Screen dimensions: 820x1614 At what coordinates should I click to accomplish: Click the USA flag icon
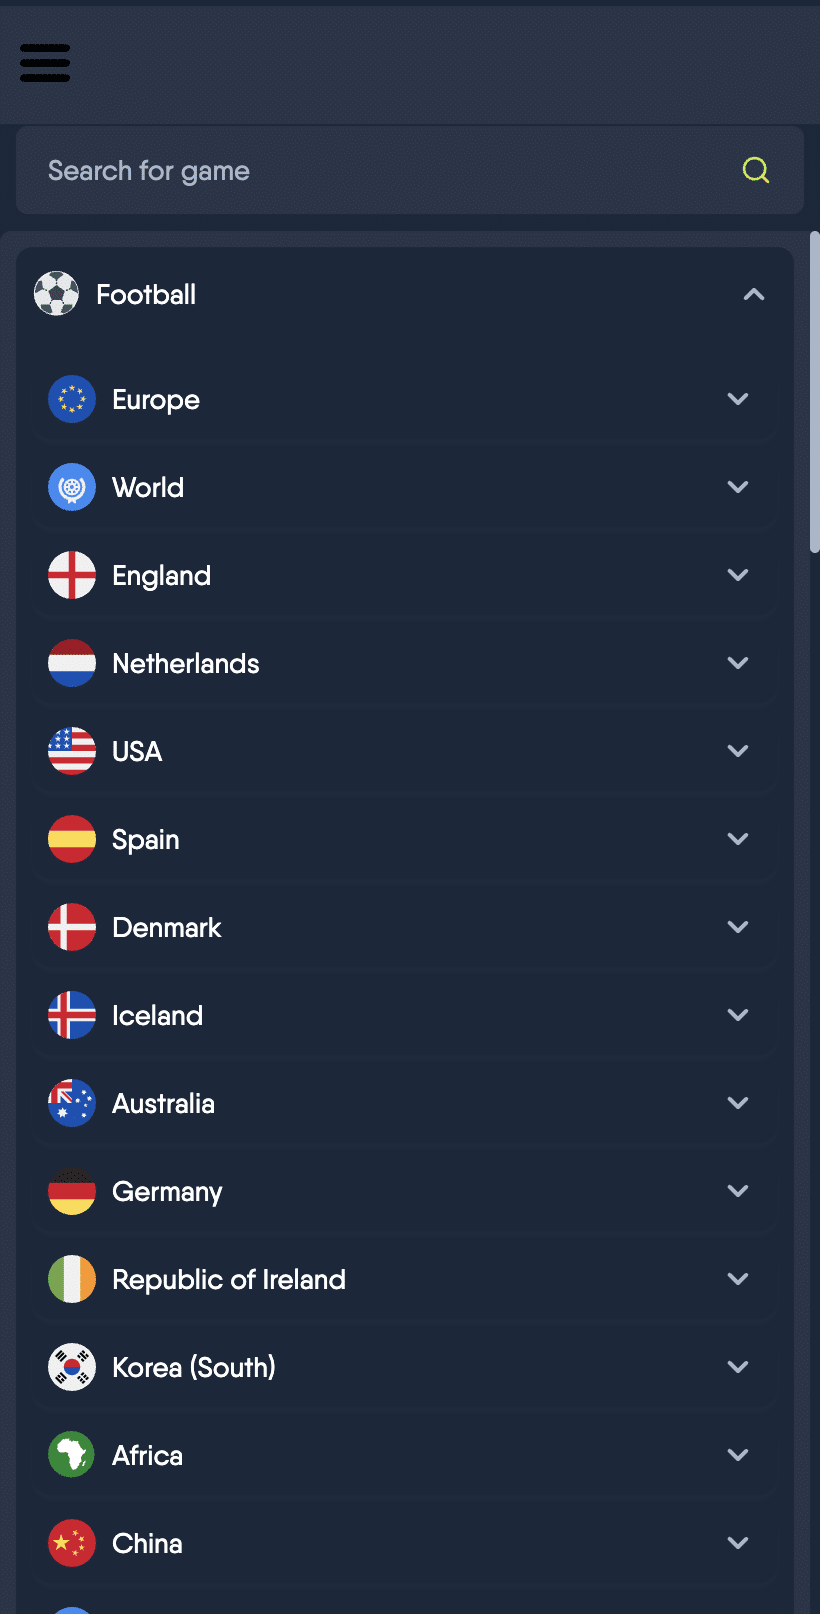click(x=71, y=751)
